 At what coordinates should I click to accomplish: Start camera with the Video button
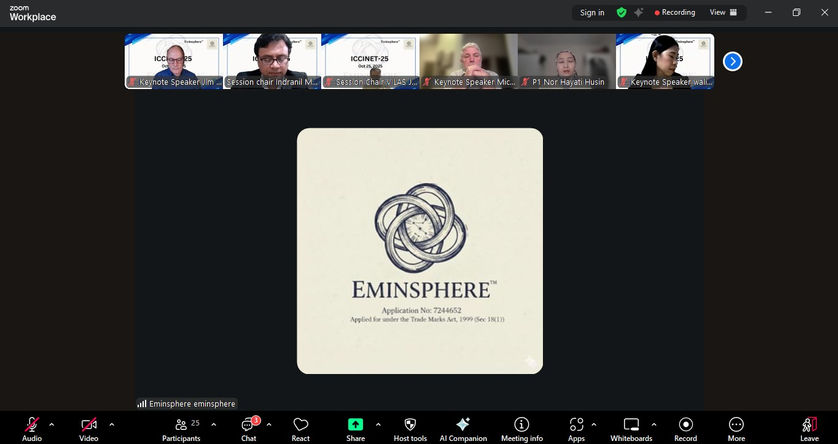(89, 429)
